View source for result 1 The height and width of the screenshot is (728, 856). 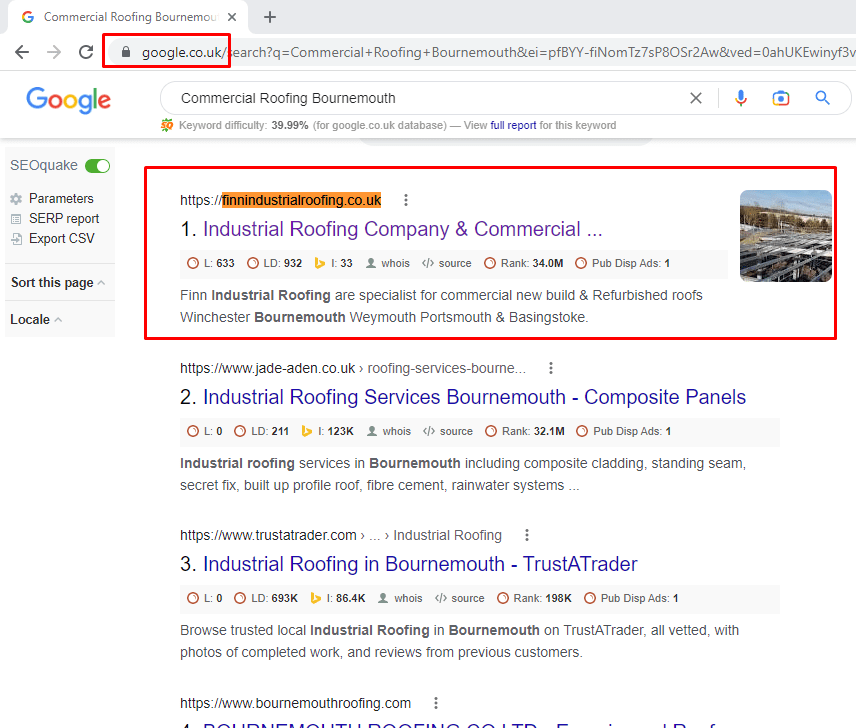447,264
